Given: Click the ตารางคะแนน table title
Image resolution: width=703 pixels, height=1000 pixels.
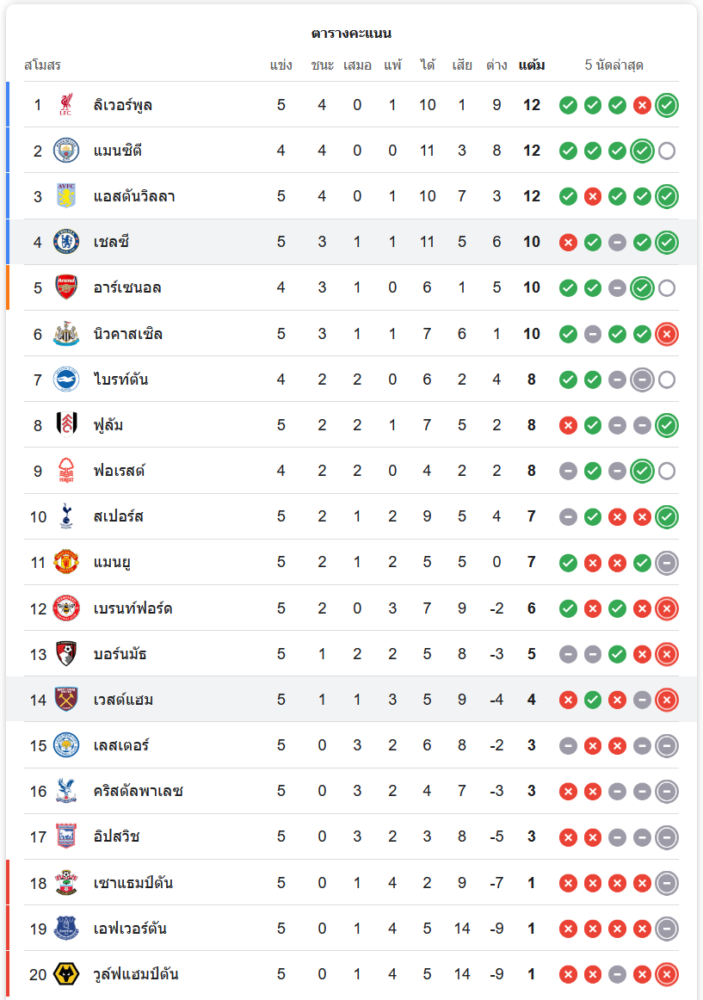Looking at the screenshot, I should [x=351, y=33].
